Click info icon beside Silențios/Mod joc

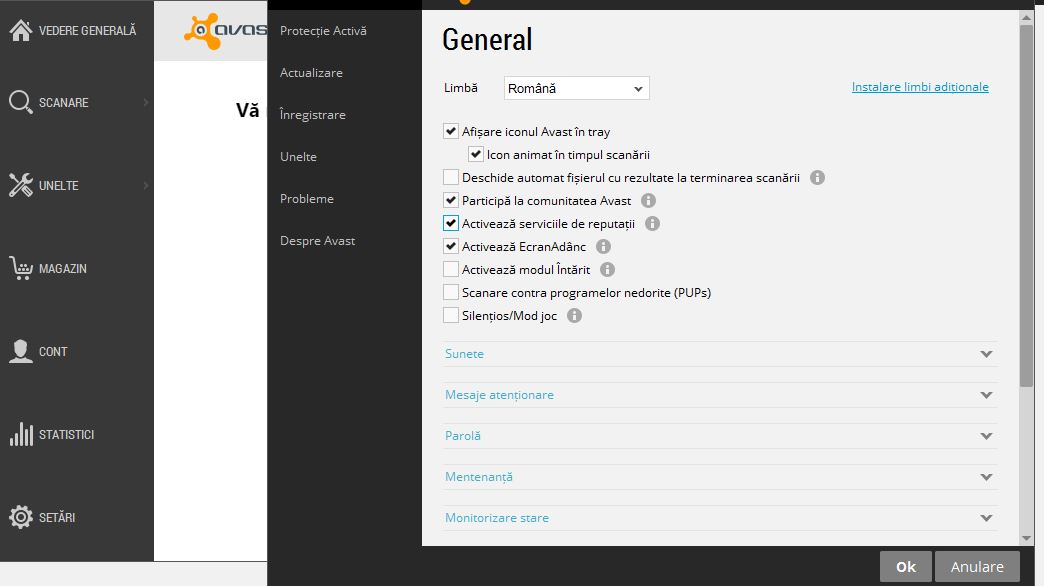574,316
